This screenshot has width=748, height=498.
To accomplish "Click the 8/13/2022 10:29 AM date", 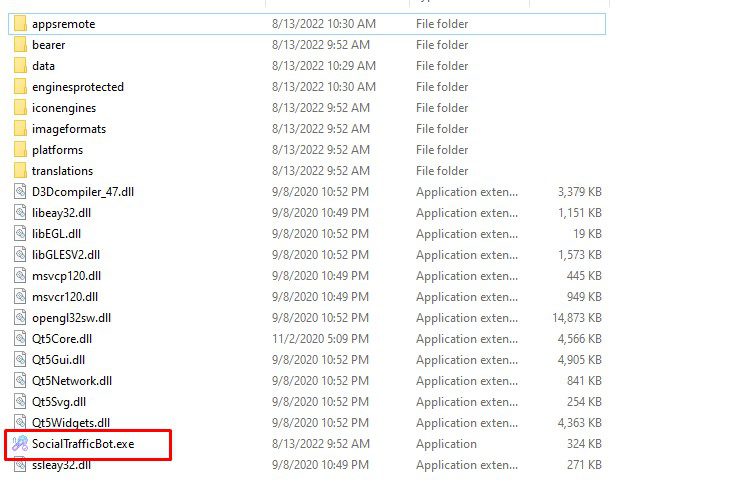I will [324, 66].
